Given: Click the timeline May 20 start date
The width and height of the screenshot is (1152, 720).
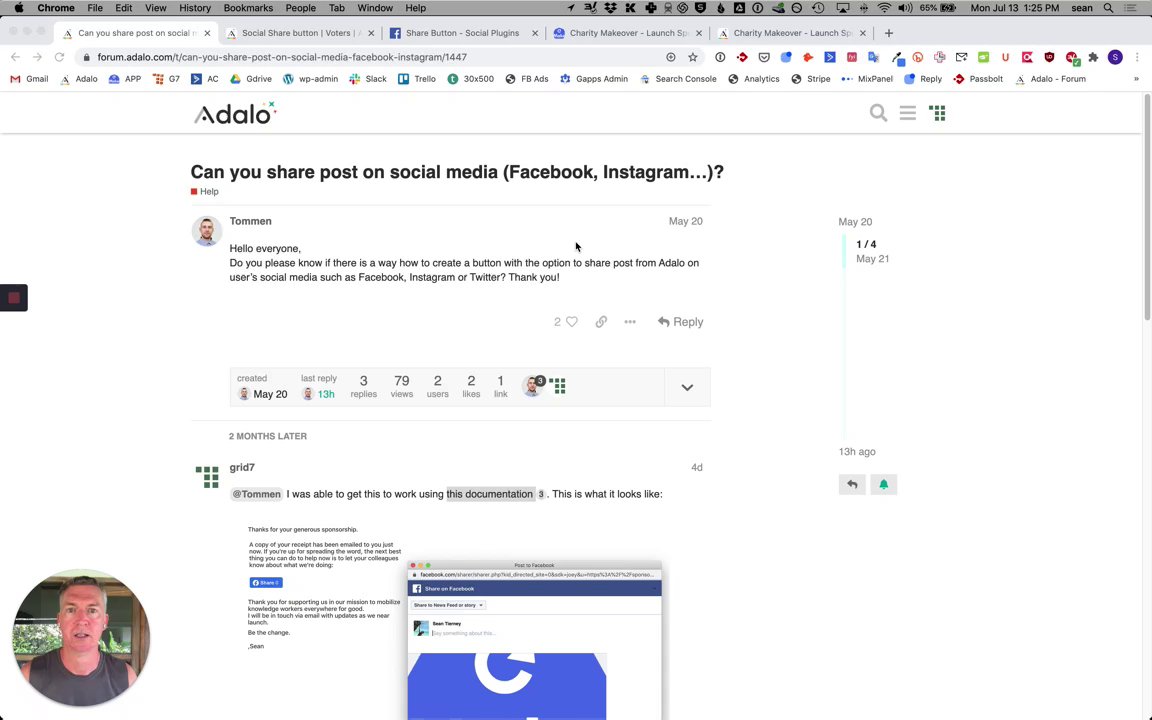Looking at the screenshot, I should (x=855, y=222).
